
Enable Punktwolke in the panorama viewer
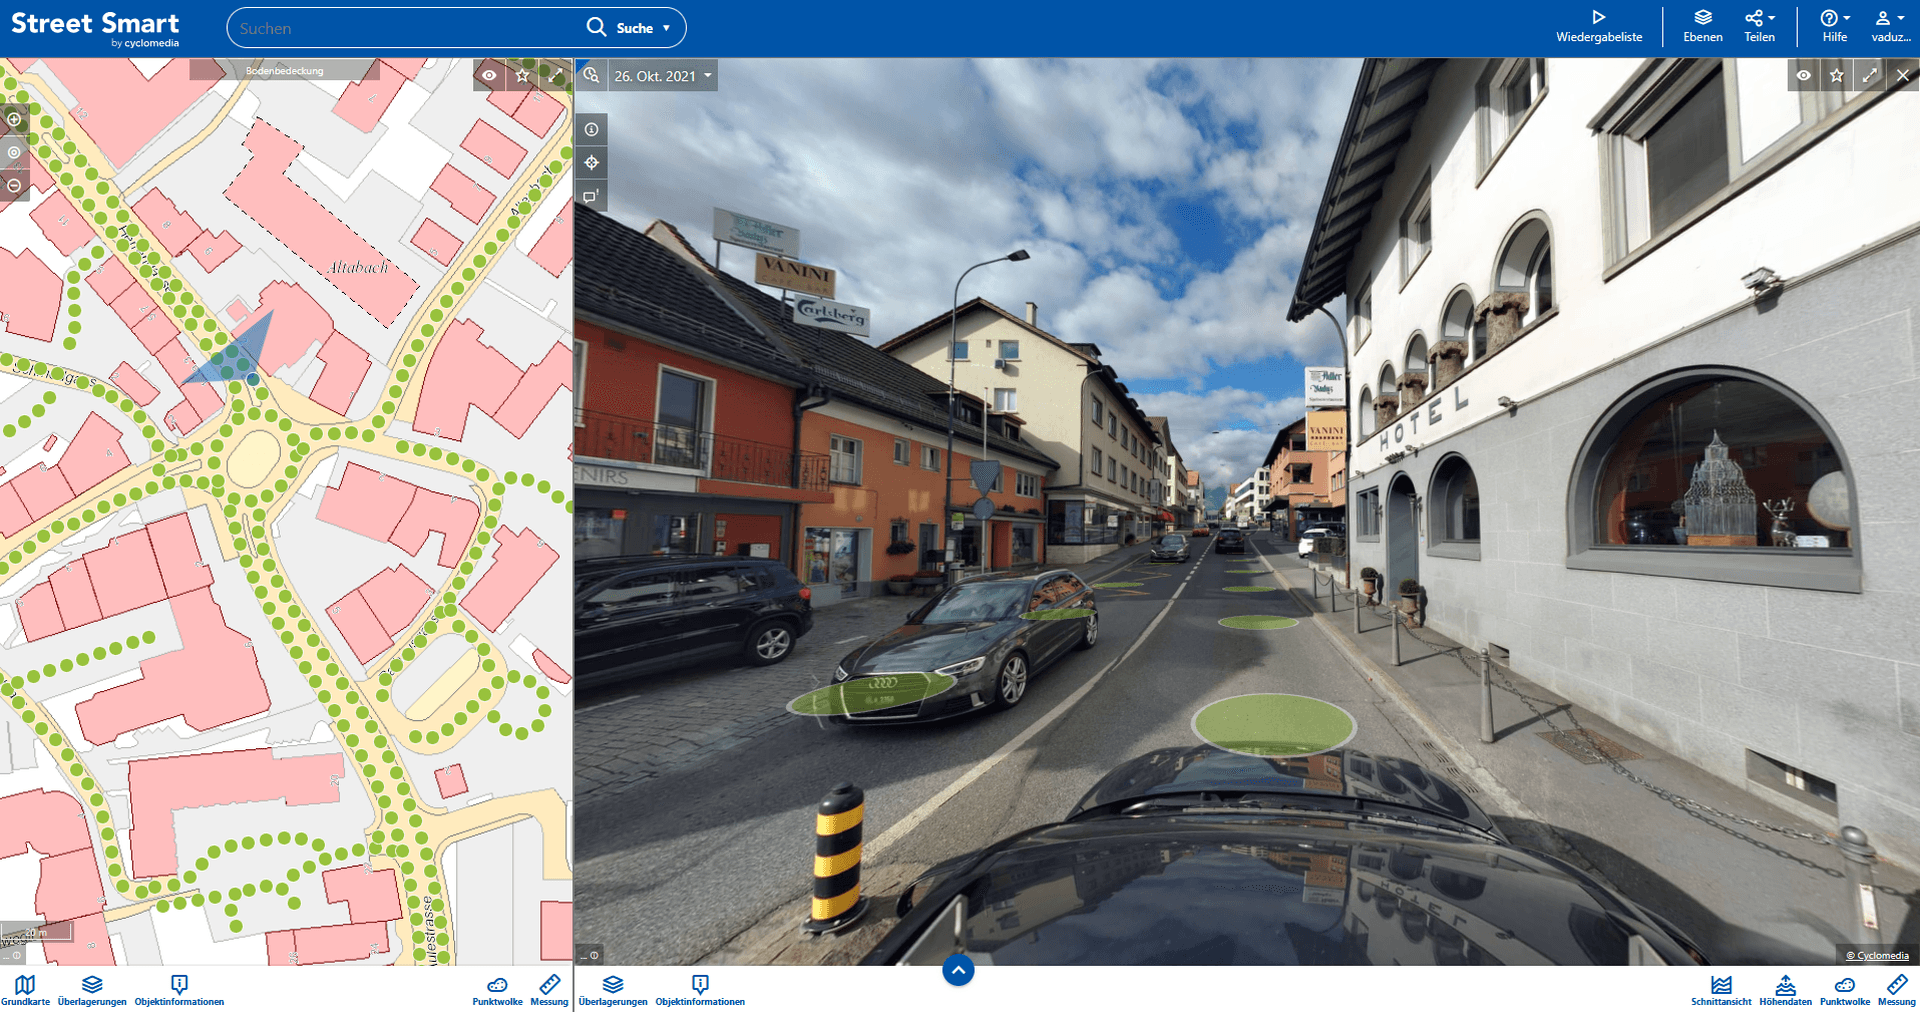pyautogui.click(x=1844, y=989)
